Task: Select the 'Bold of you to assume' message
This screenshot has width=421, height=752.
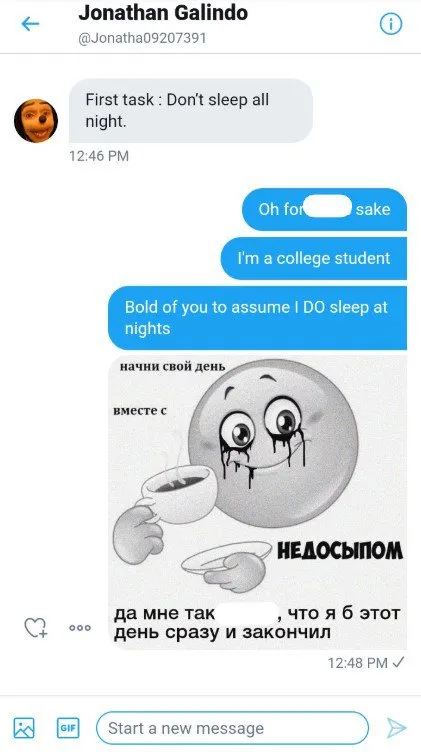Action: [x=257, y=318]
